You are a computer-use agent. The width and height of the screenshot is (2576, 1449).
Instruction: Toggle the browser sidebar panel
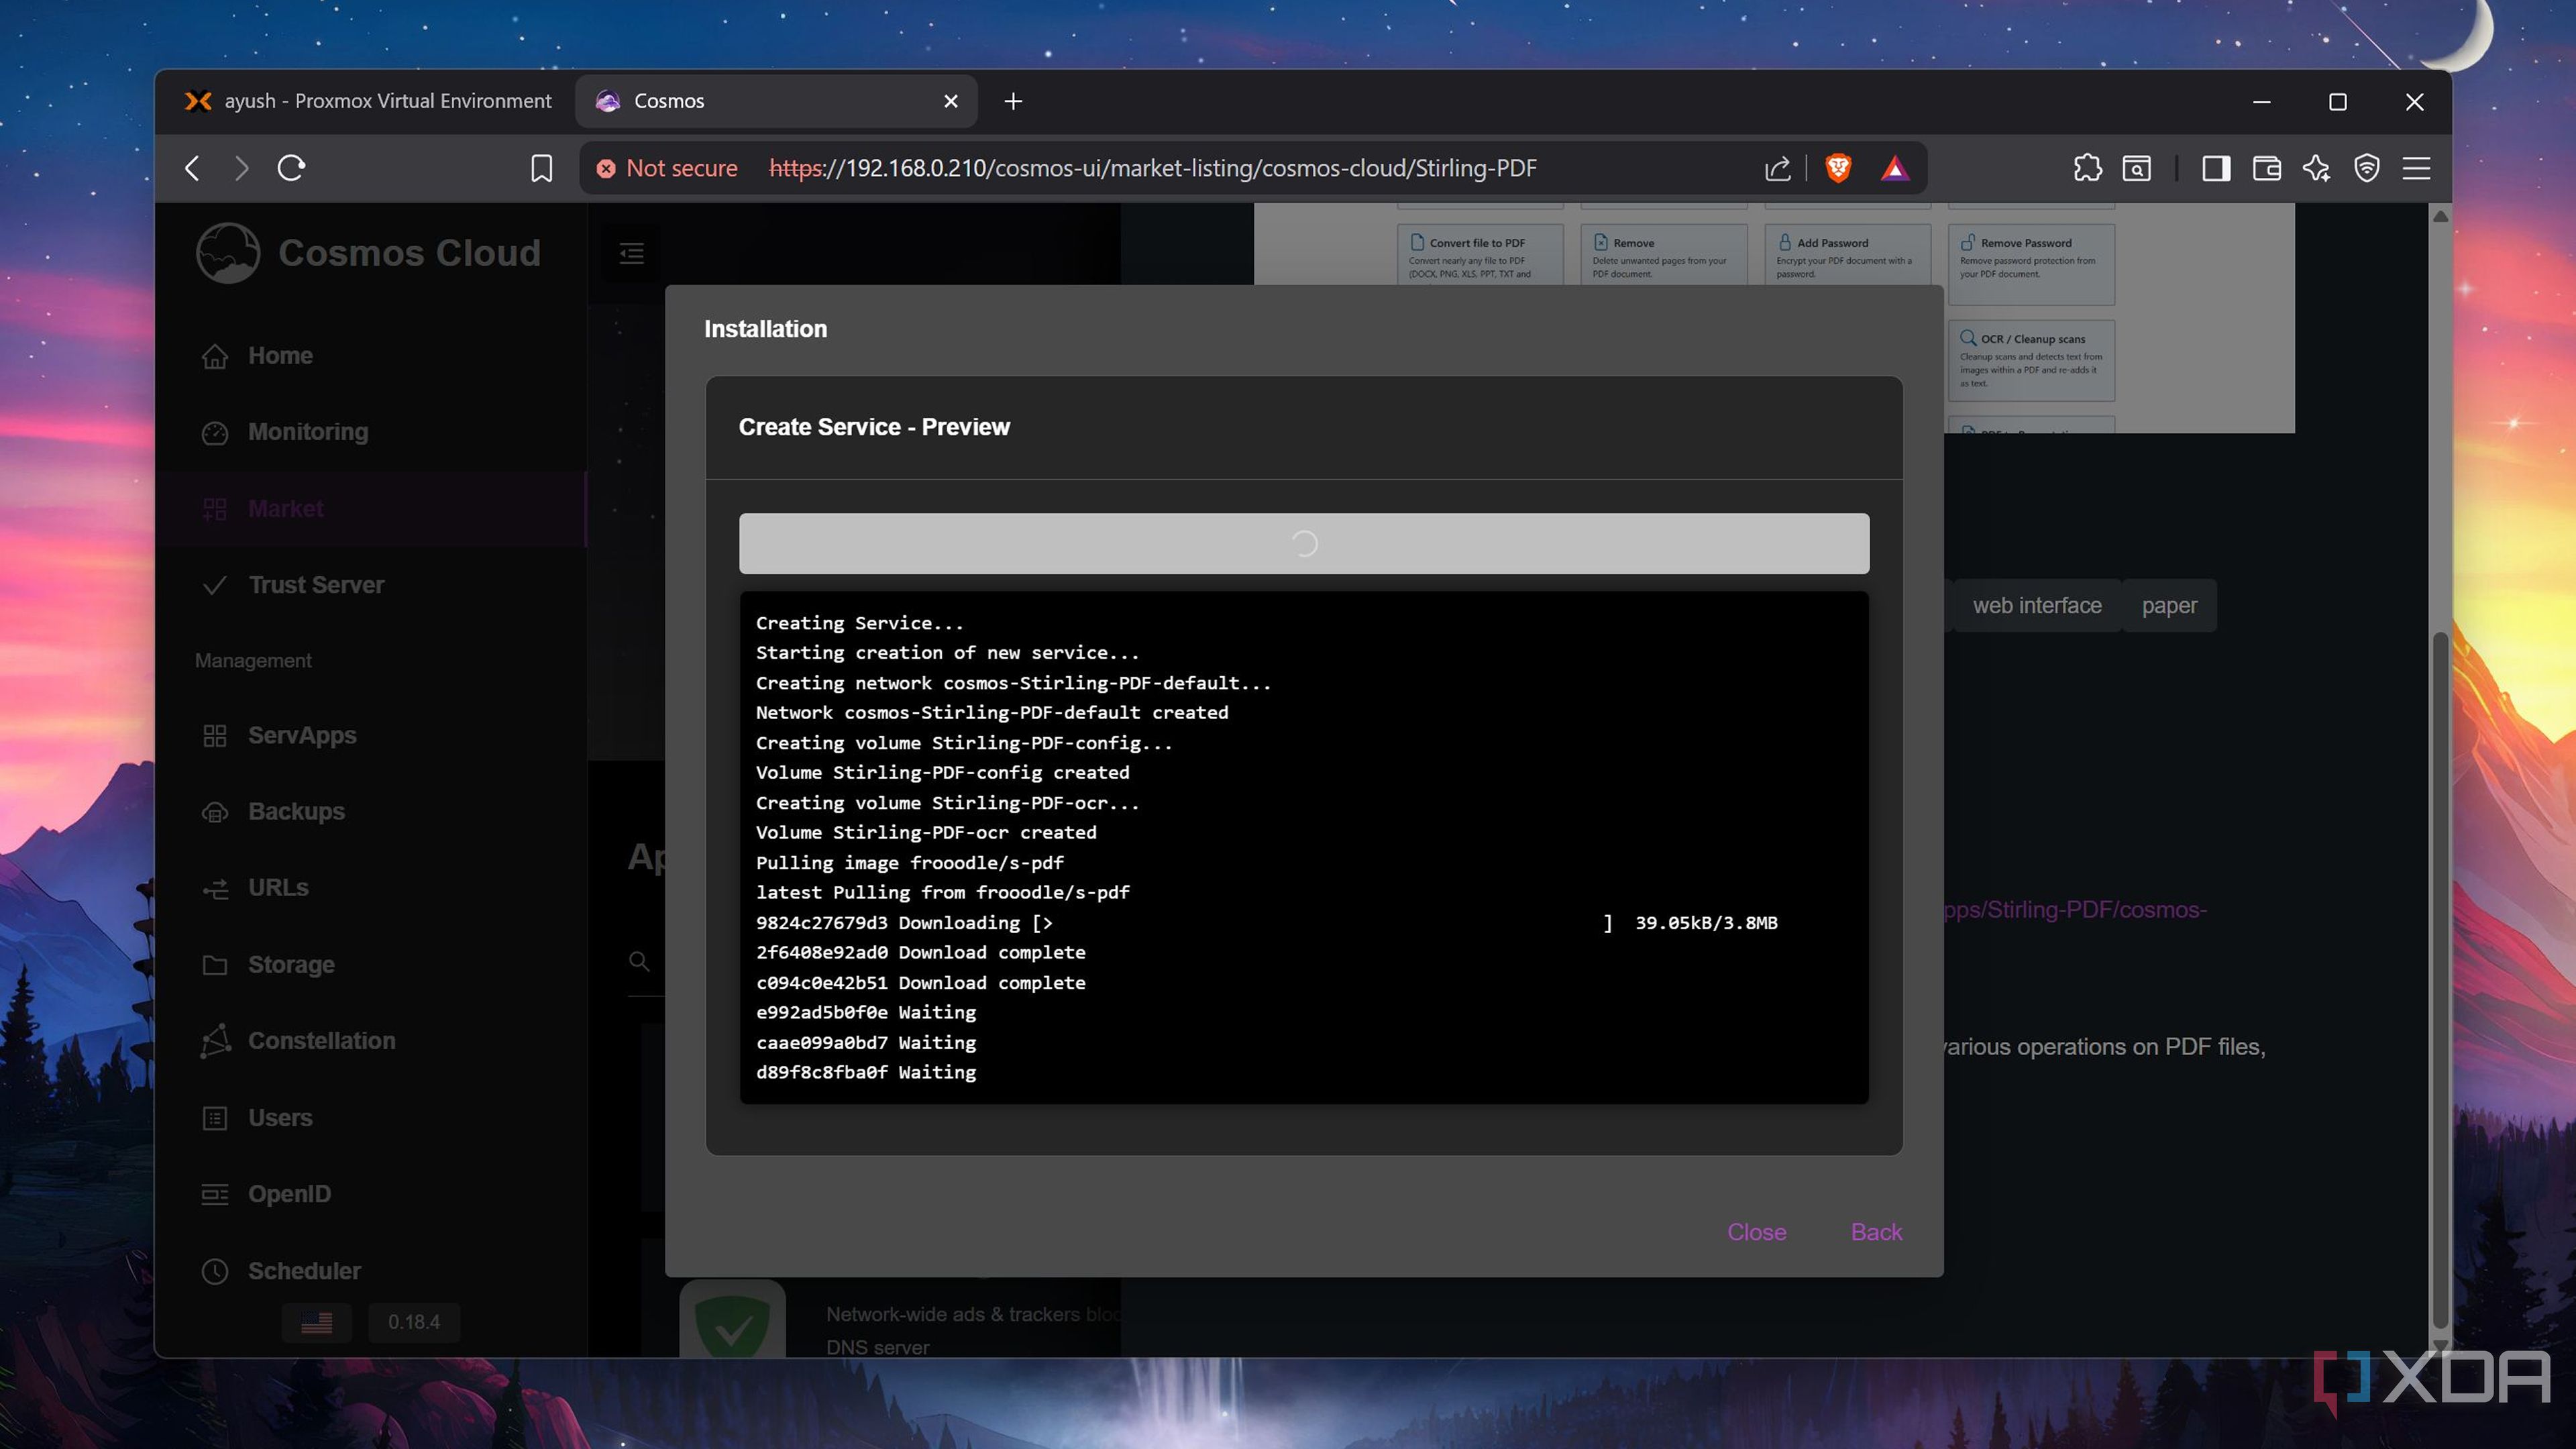(x=2216, y=168)
